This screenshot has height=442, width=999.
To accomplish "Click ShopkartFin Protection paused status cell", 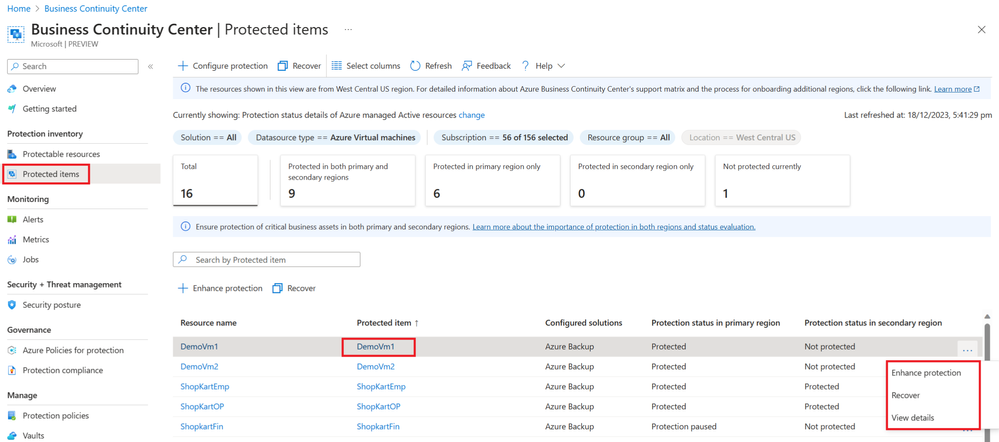I will click(x=684, y=427).
